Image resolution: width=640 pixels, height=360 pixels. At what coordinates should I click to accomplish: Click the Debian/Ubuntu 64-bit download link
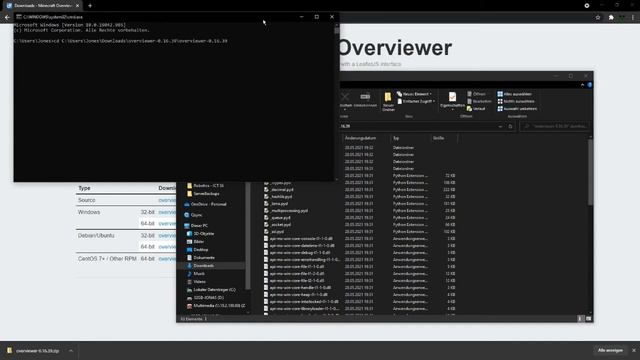pos(167,247)
